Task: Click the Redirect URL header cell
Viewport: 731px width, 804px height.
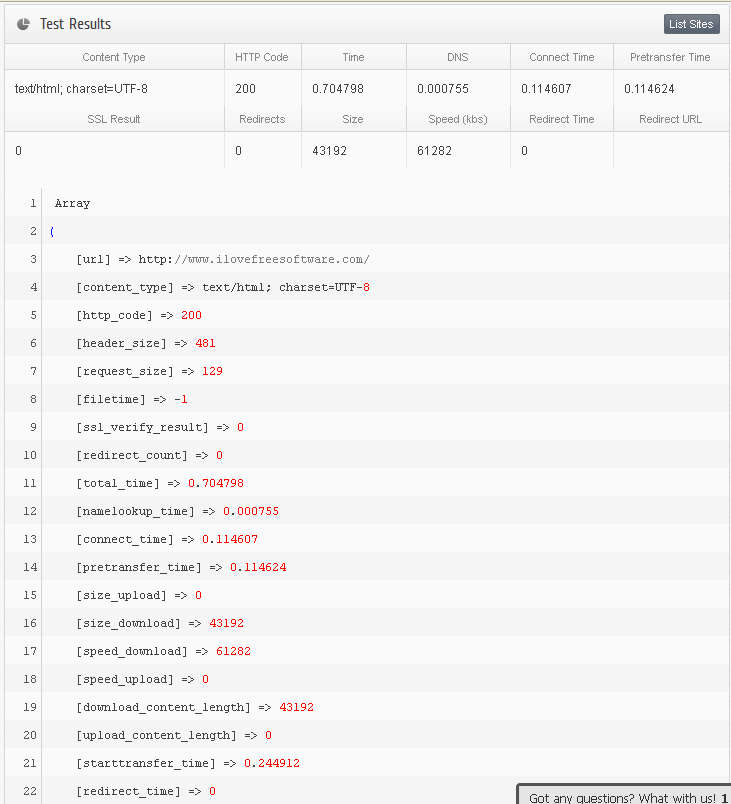Action: pos(670,119)
